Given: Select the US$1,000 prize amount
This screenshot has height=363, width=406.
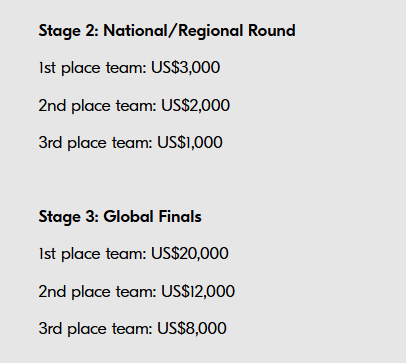Looking at the screenshot, I should [x=190, y=143].
